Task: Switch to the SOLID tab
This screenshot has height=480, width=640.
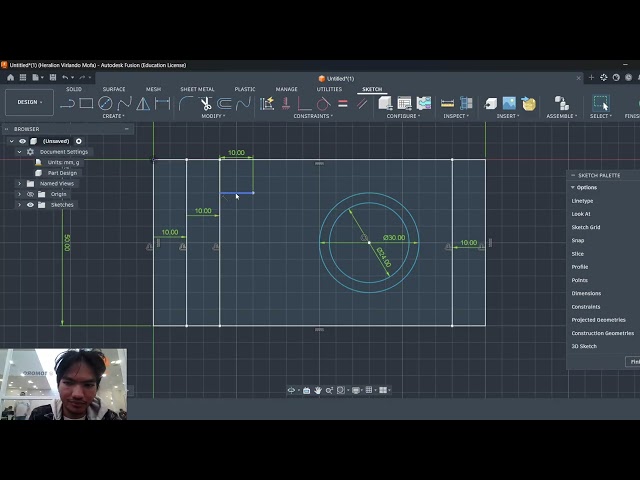Action: pos(74,89)
